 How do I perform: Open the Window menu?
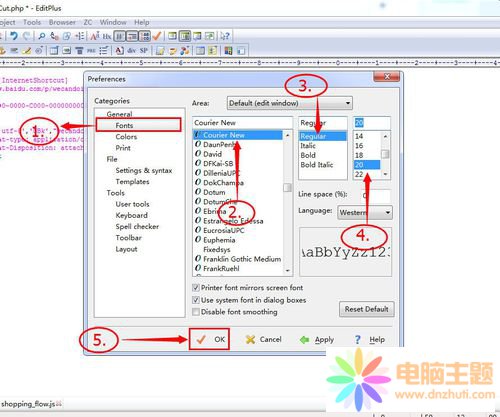[113, 22]
